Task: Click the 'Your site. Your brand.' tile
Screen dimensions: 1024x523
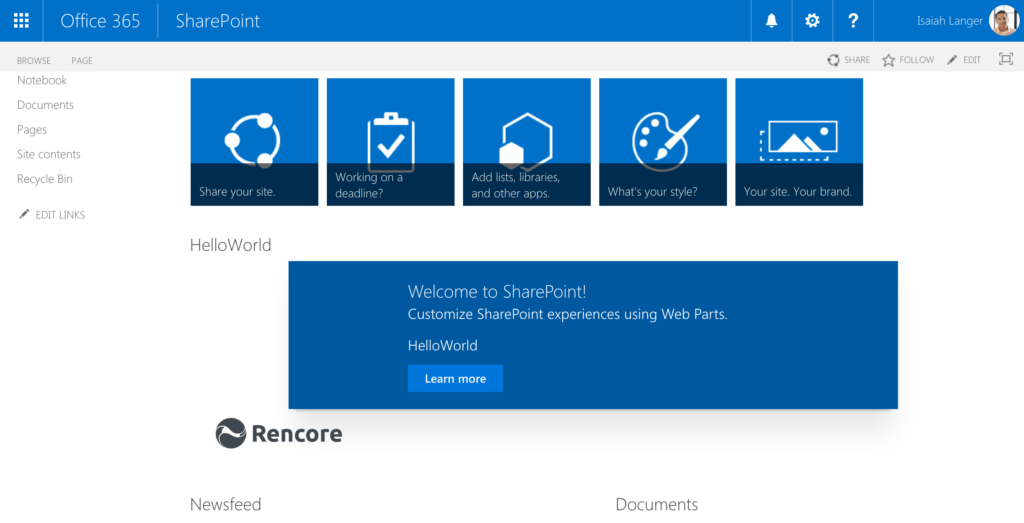Action: tap(798, 142)
